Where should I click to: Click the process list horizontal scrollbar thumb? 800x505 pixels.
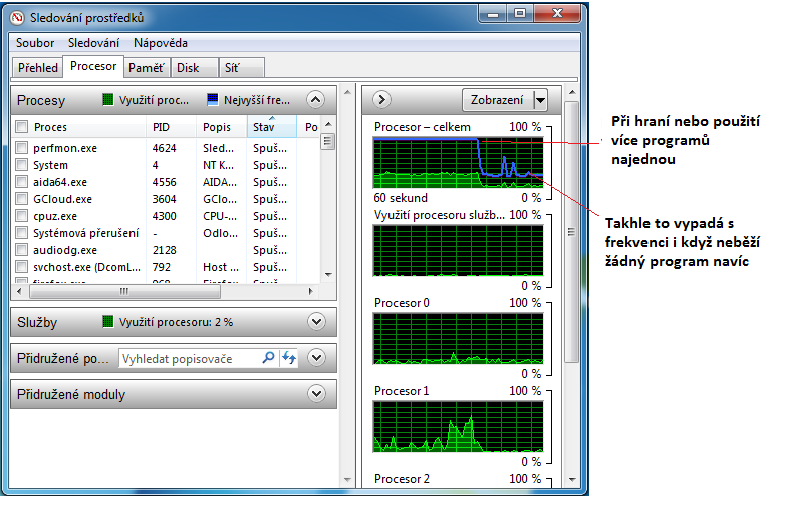tap(125, 292)
